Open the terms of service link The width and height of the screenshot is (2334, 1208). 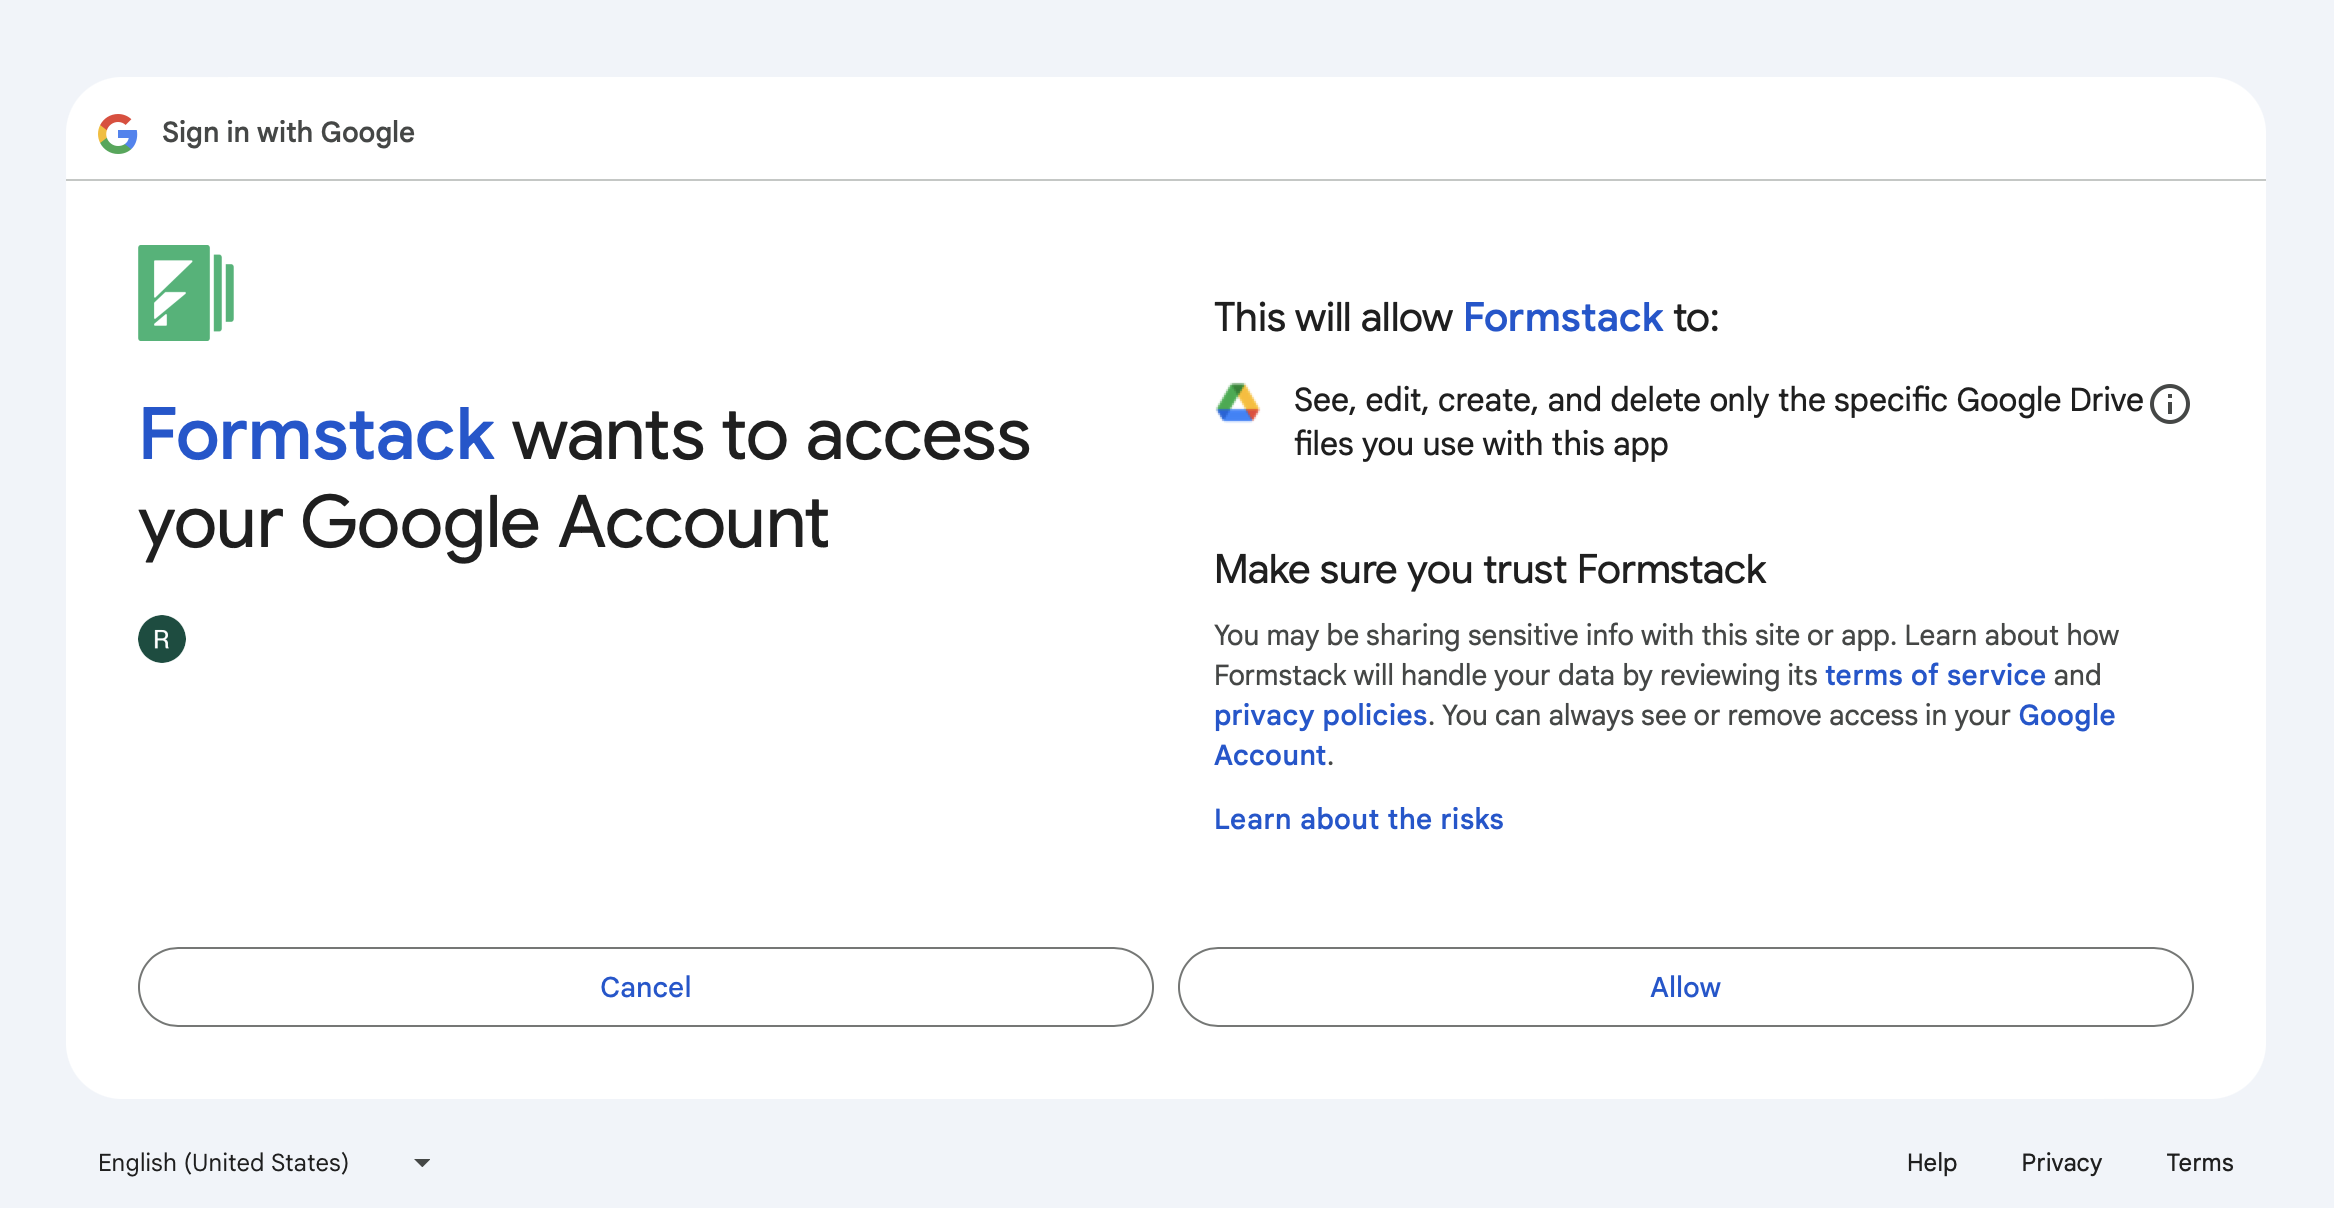(x=1935, y=675)
